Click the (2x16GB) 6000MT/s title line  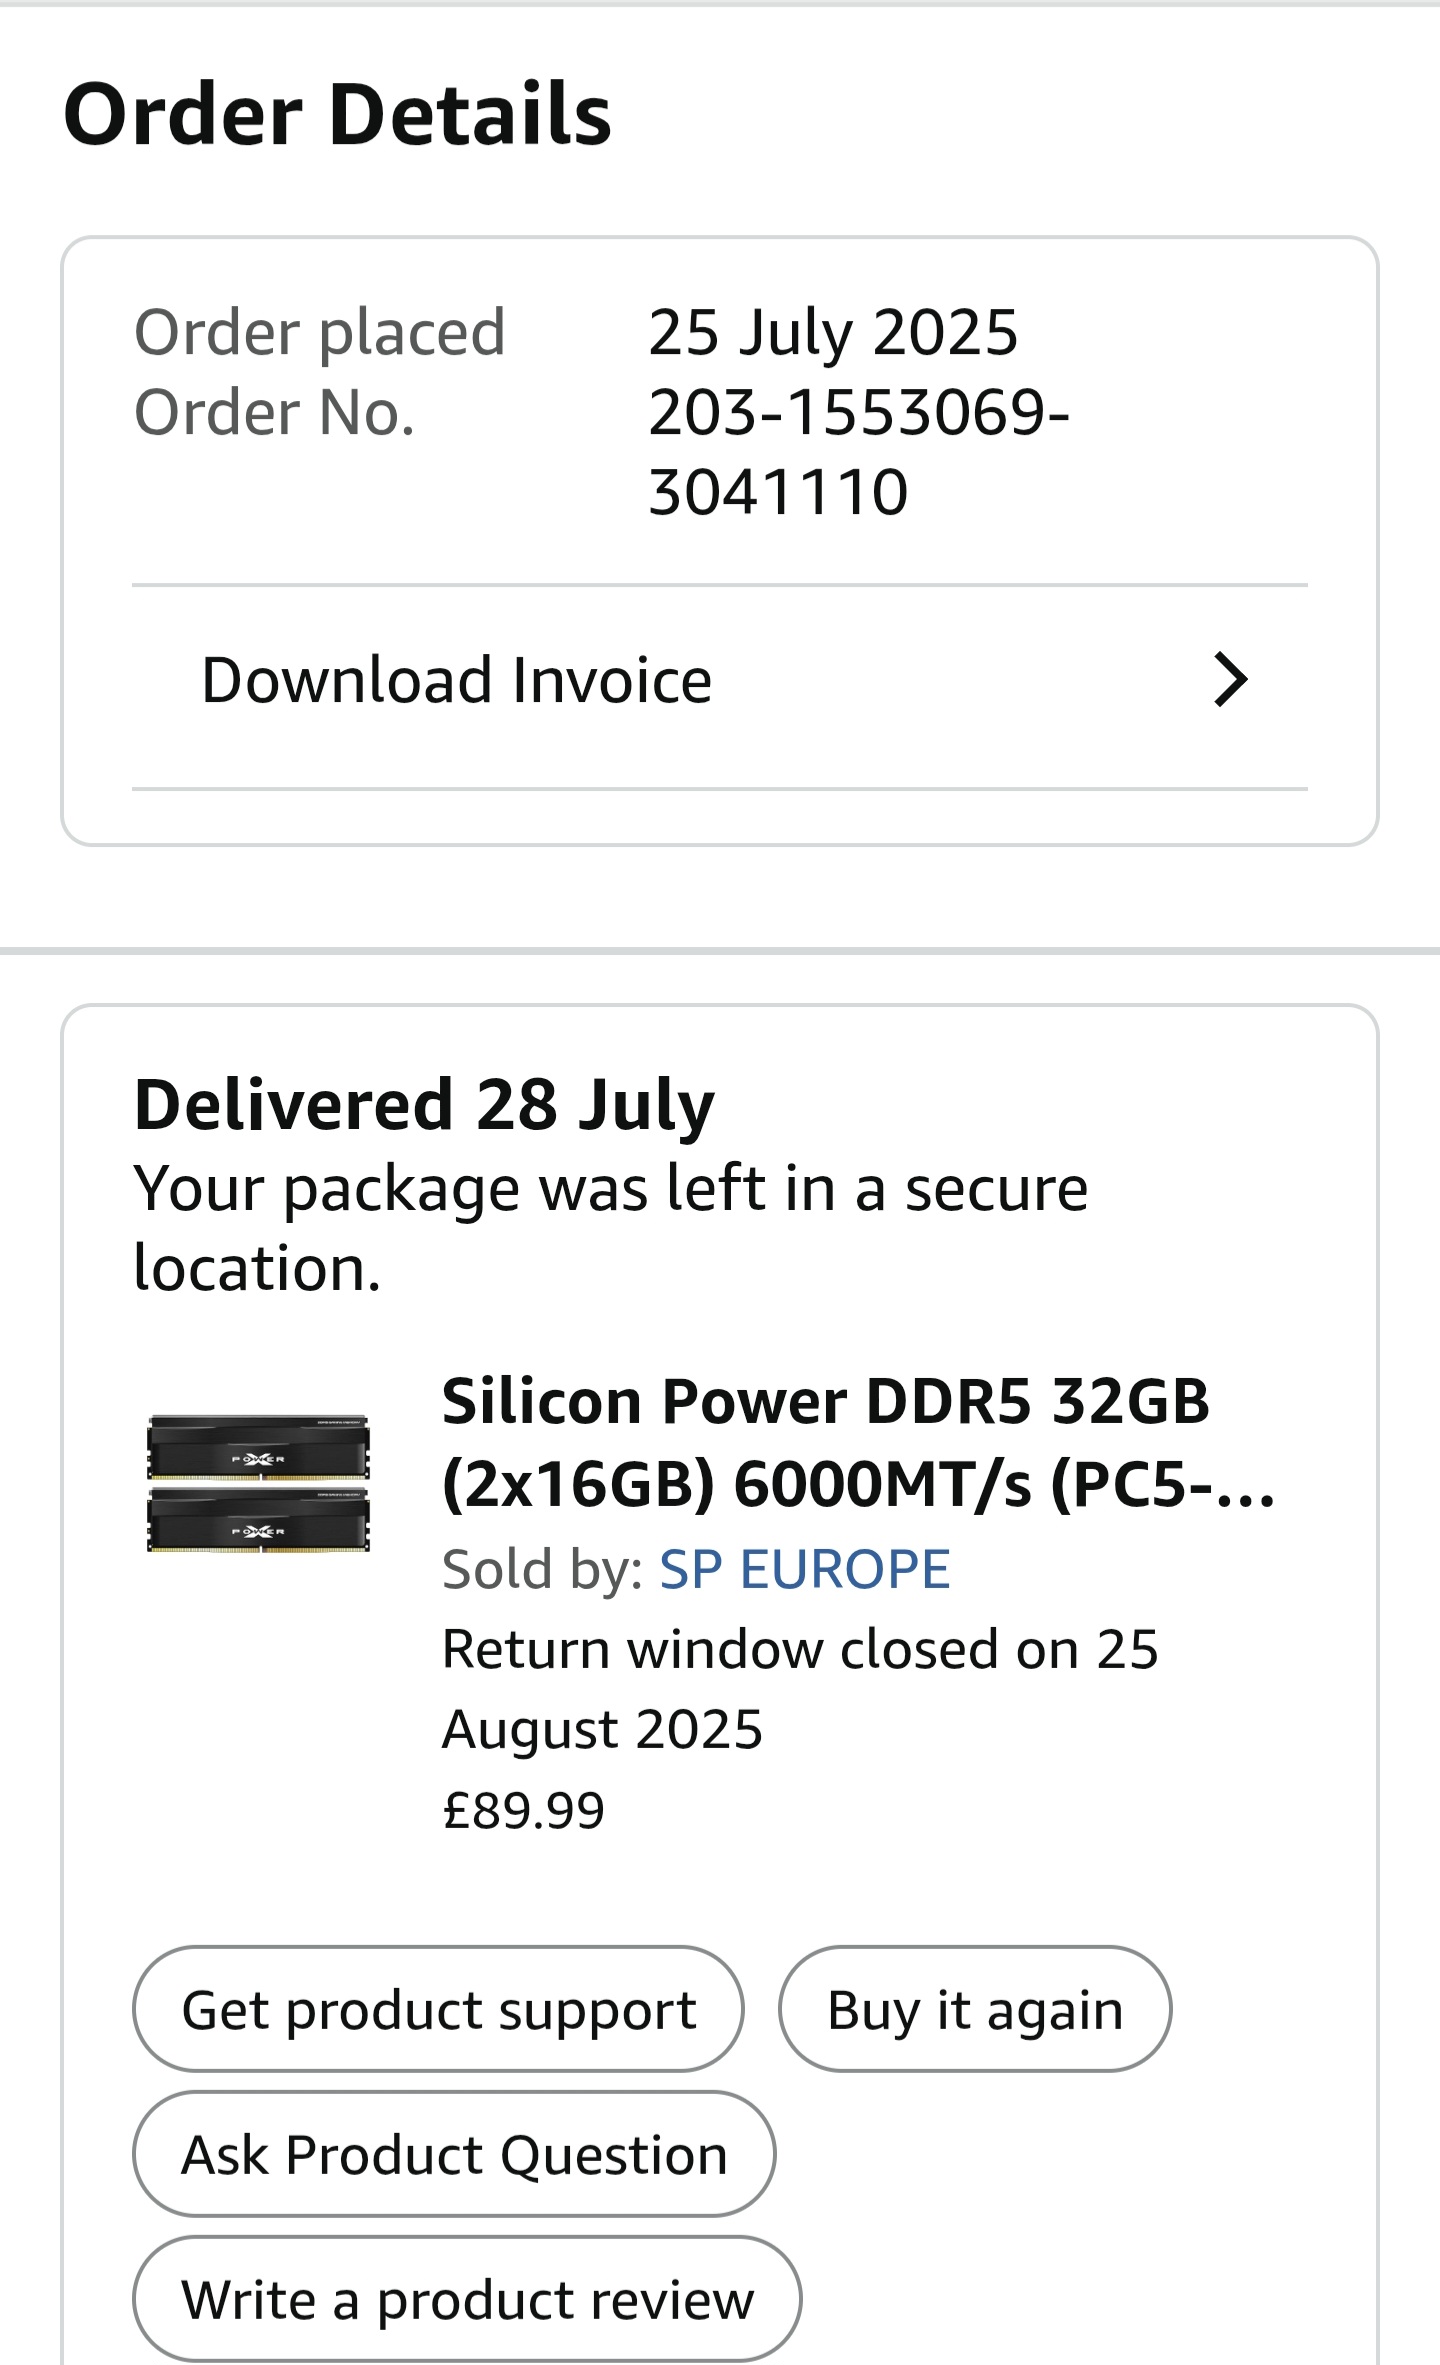point(858,1483)
